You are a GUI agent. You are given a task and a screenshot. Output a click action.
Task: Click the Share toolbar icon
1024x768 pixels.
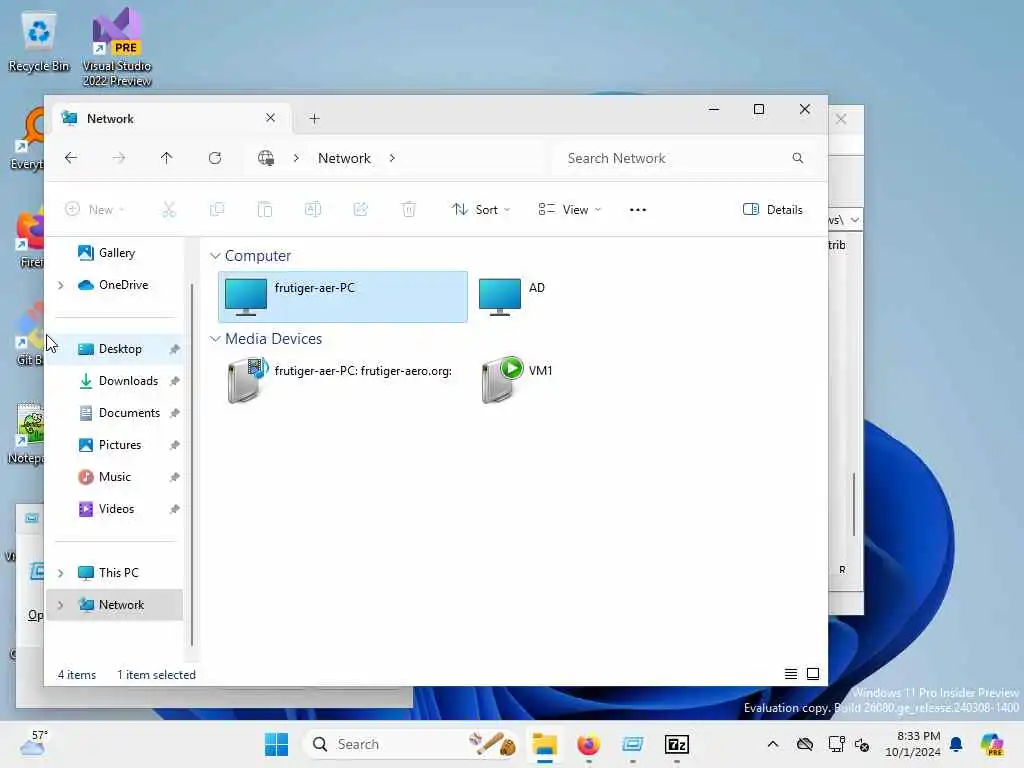click(x=360, y=210)
